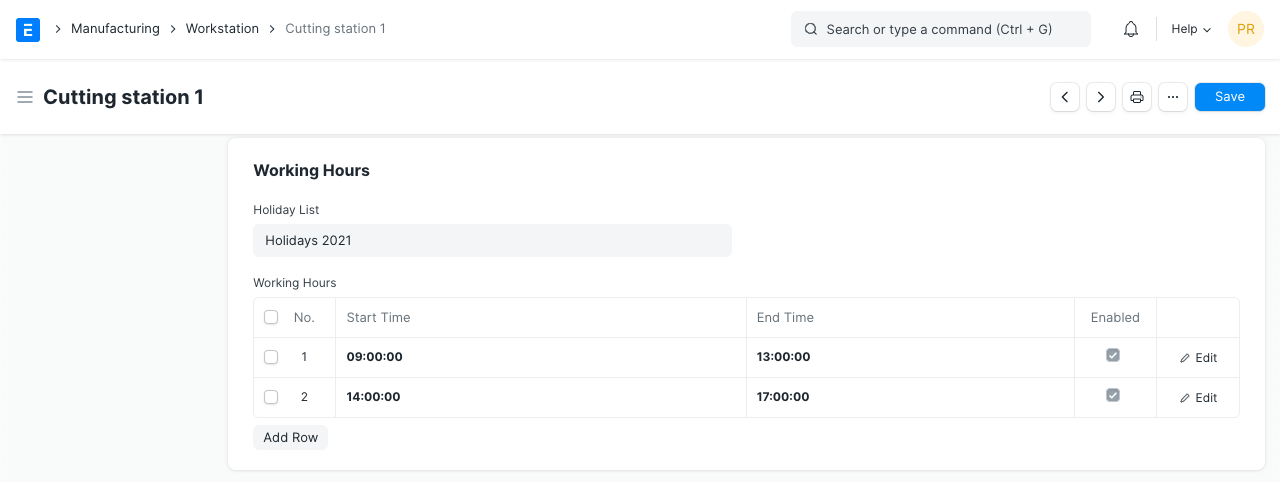Viewport: 1280px width, 482px height.
Task: Open the notifications bell
Action: (x=1131, y=30)
